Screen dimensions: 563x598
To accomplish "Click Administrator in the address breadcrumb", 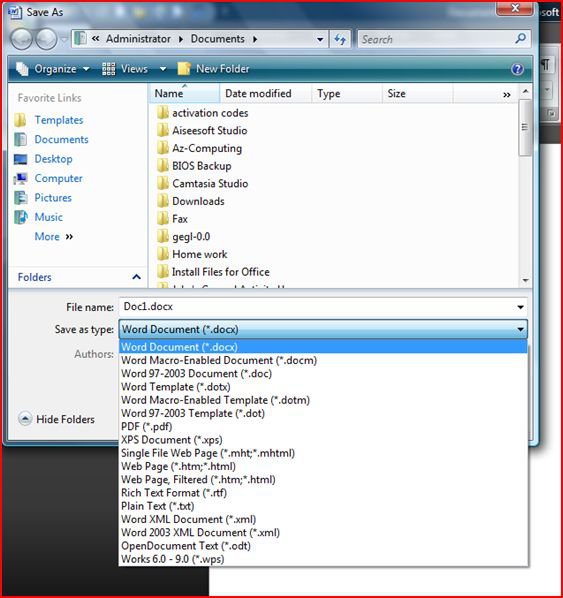I will point(138,39).
